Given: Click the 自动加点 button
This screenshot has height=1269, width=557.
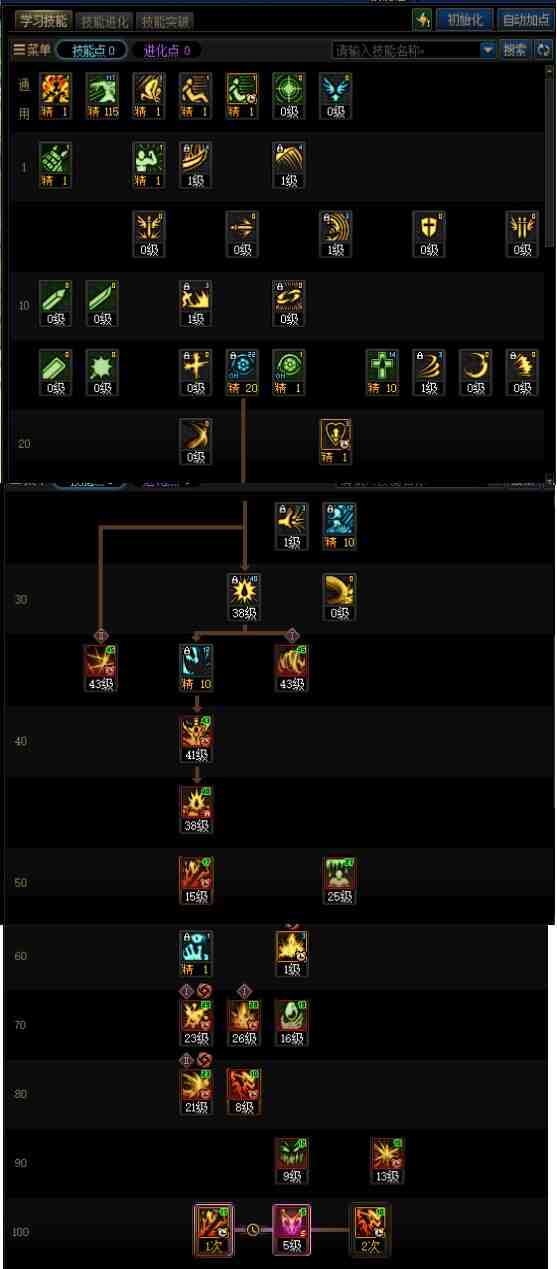Looking at the screenshot, I should (524, 20).
